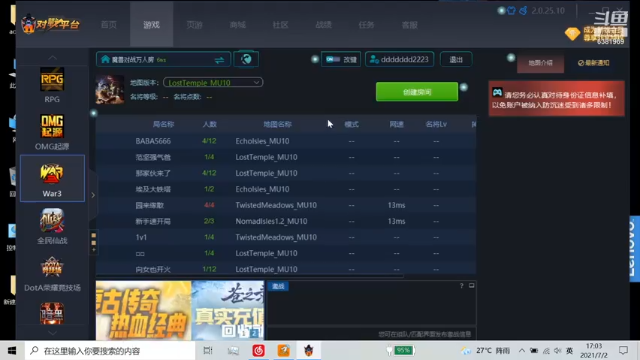Click the Windows taskbar search box
This screenshot has height=360, width=640.
point(110,351)
